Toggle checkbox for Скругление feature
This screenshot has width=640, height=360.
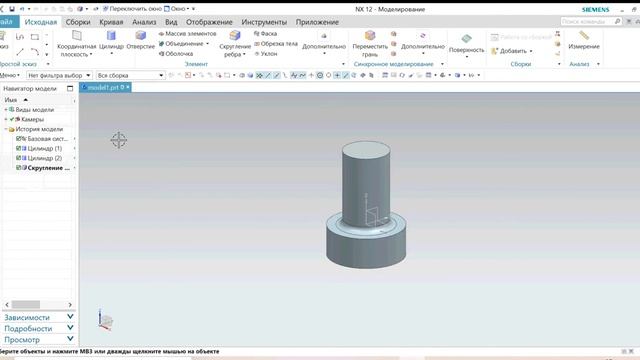click(18, 168)
